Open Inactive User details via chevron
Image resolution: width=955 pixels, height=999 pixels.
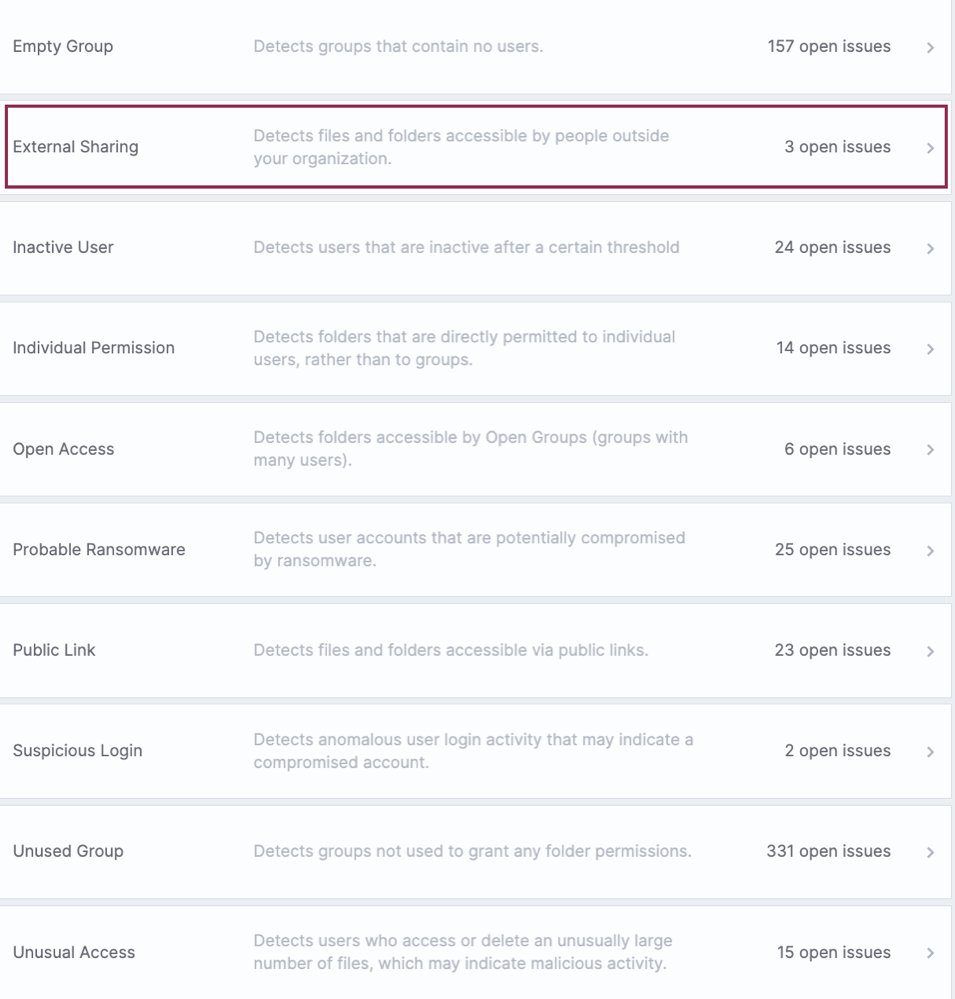(930, 248)
